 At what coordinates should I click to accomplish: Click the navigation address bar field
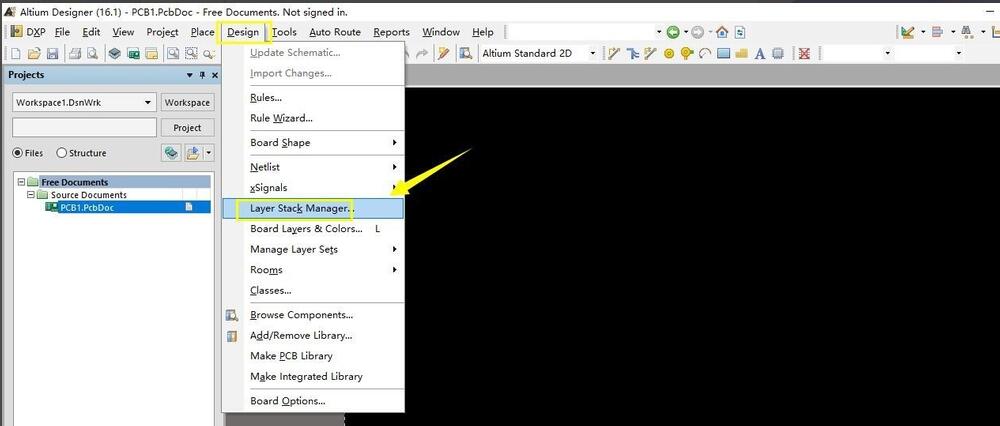[x=581, y=32]
